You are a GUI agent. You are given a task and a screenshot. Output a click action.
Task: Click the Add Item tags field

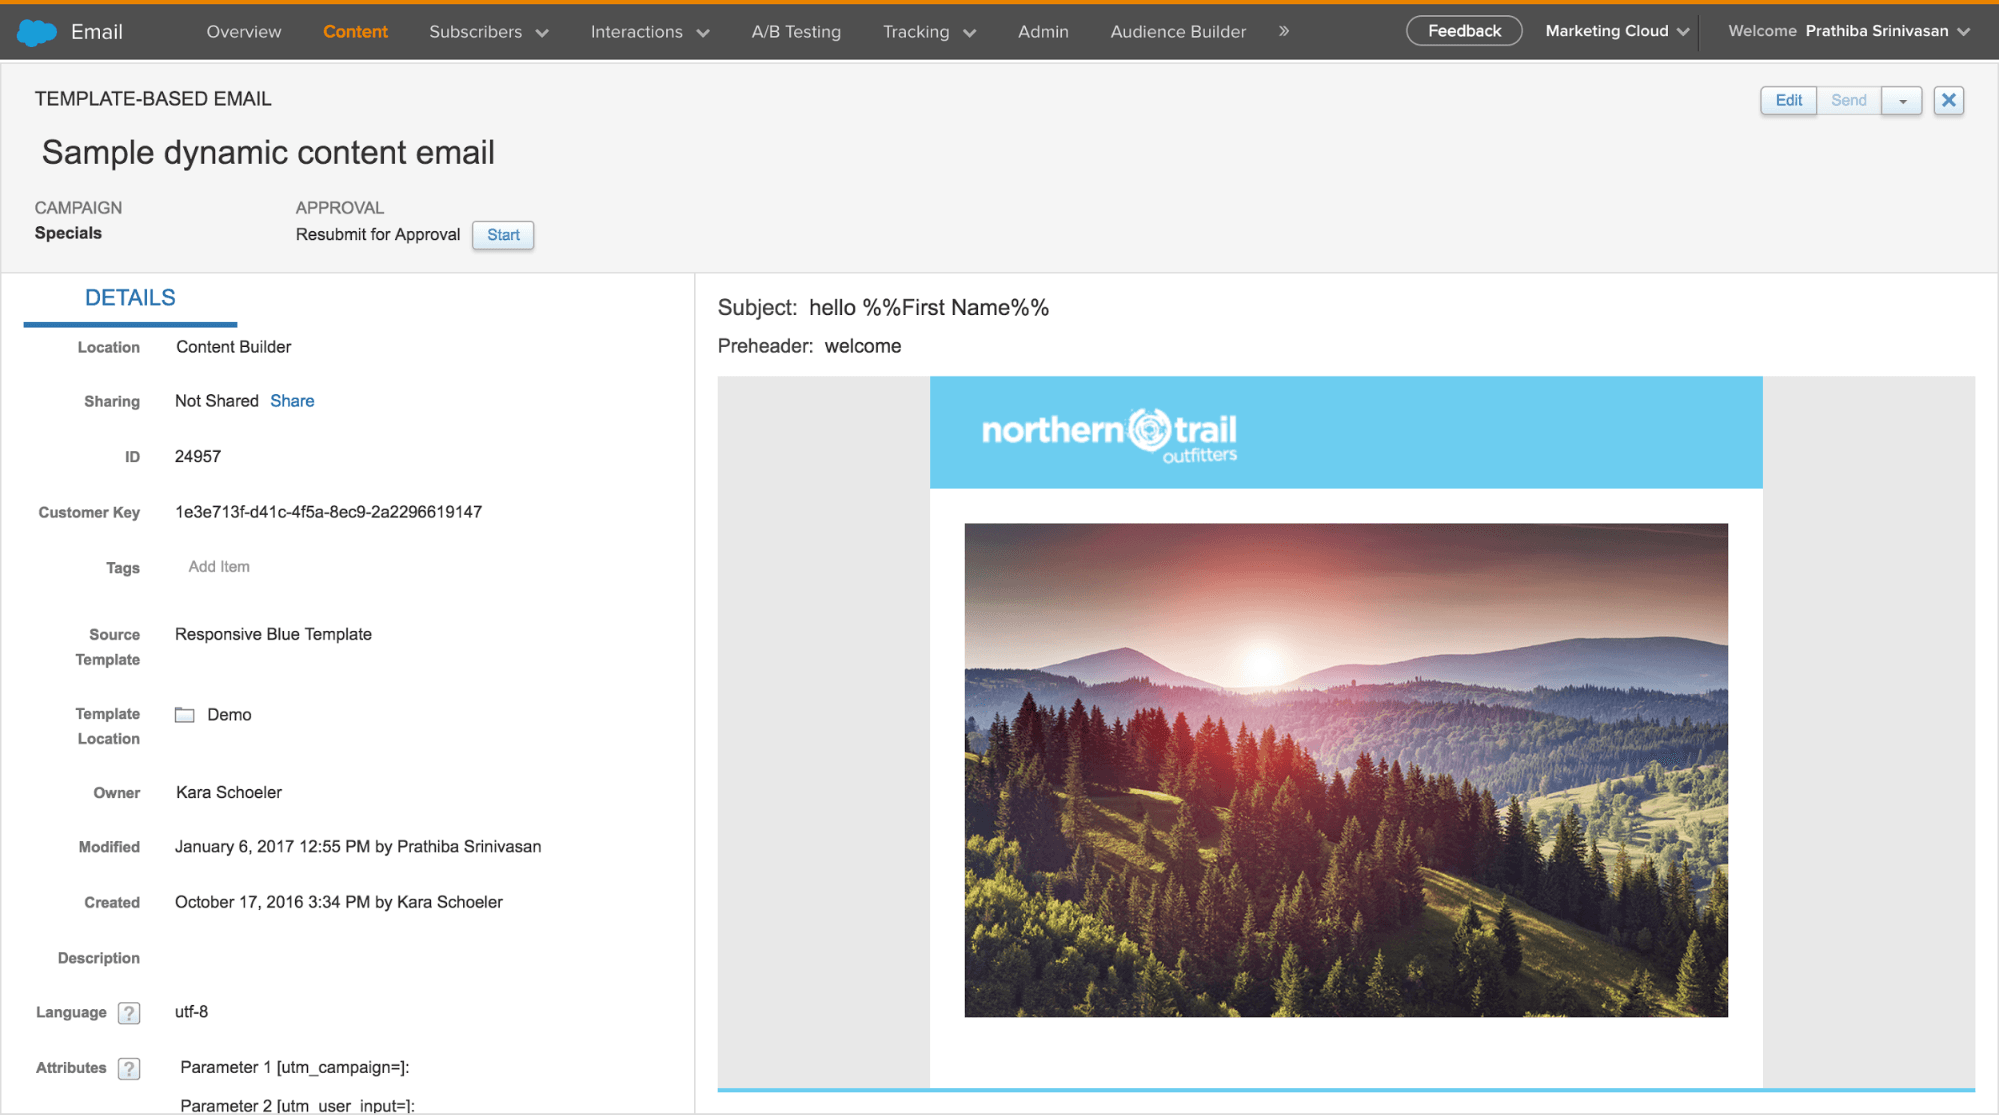click(x=219, y=567)
